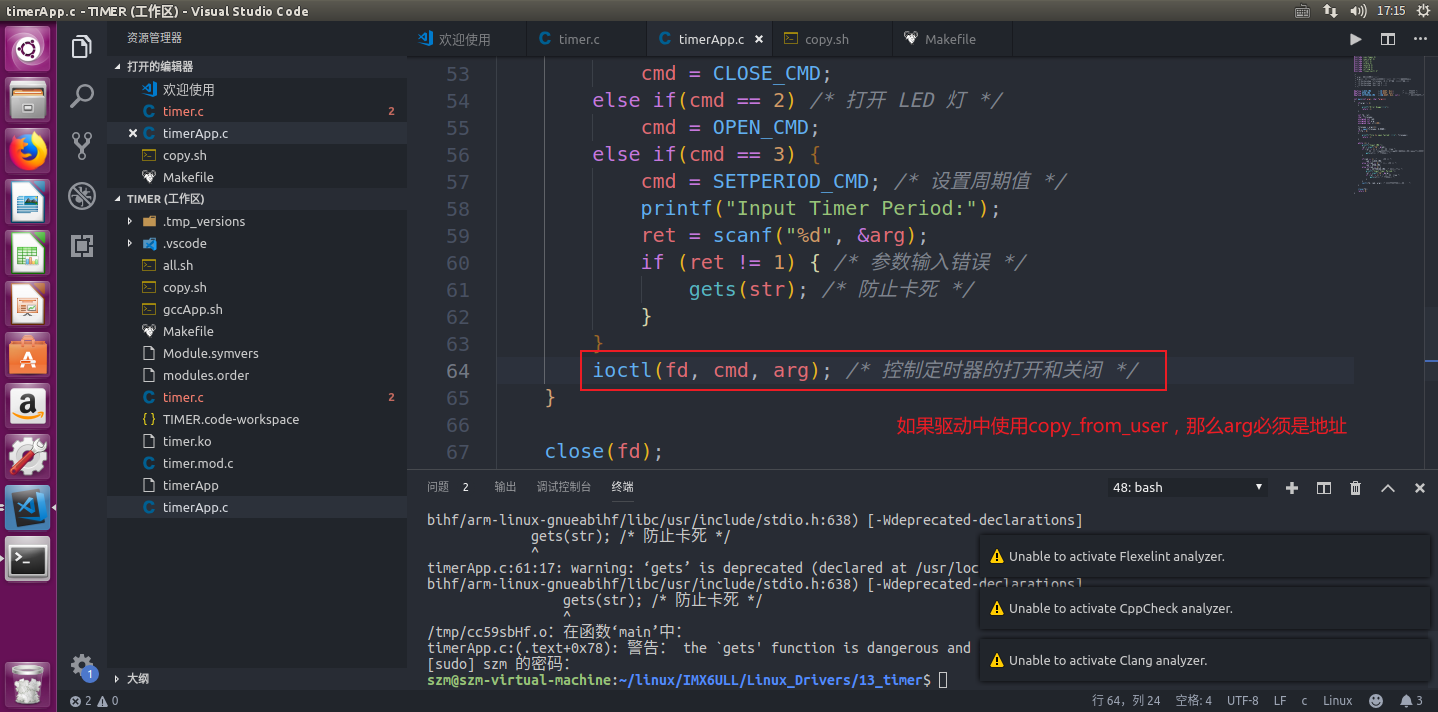The height and width of the screenshot is (712, 1438).
Task: Open Ubuntu Software from the dock
Action: [x=28, y=355]
